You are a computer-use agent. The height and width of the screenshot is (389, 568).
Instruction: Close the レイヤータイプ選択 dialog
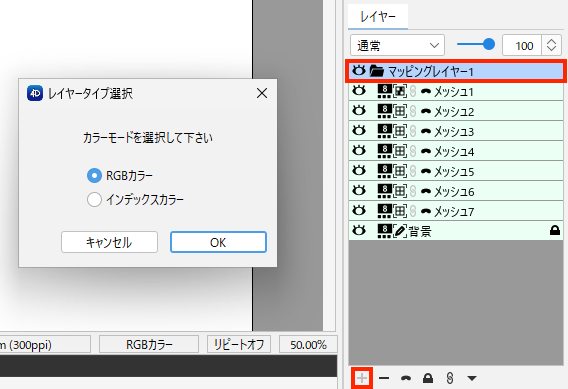click(262, 93)
